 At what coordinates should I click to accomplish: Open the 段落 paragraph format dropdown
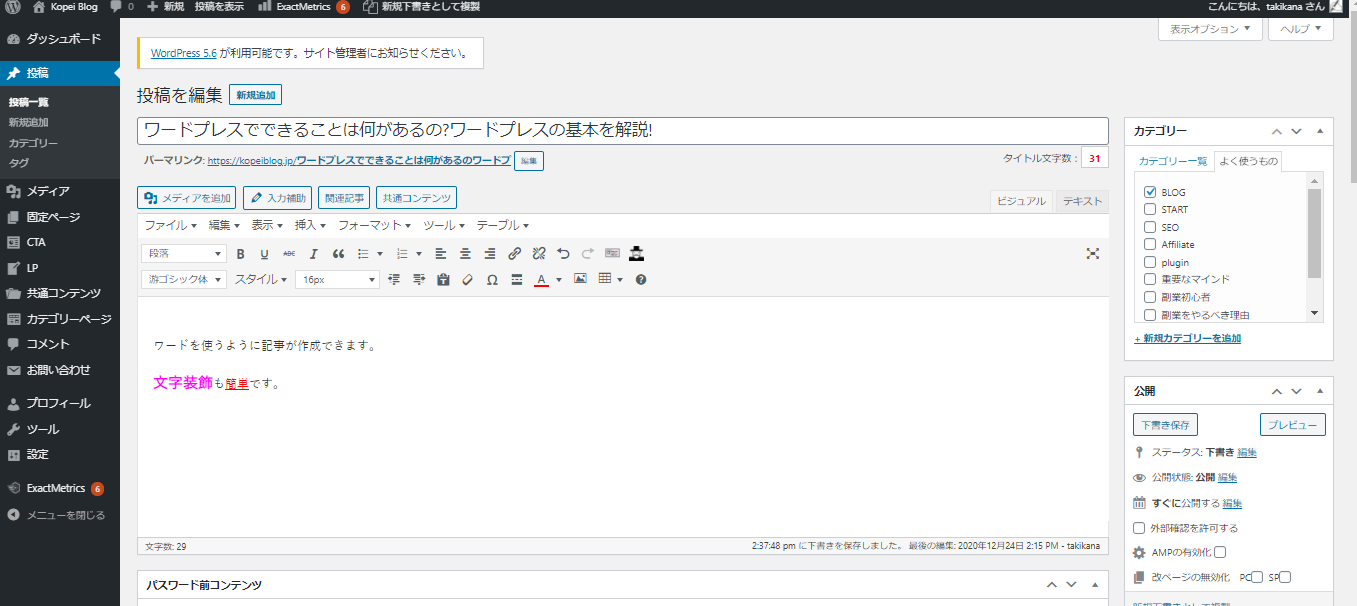point(183,254)
